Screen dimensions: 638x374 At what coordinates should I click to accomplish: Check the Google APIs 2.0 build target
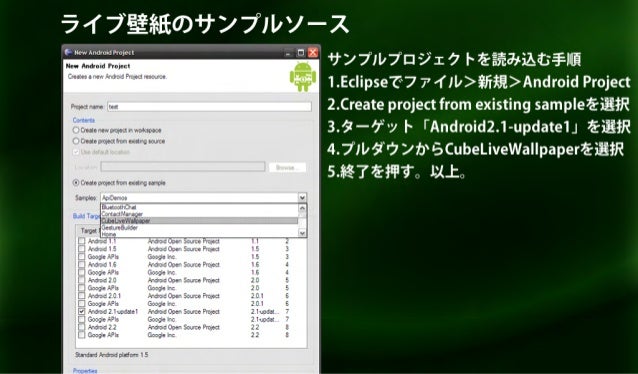[82, 288]
